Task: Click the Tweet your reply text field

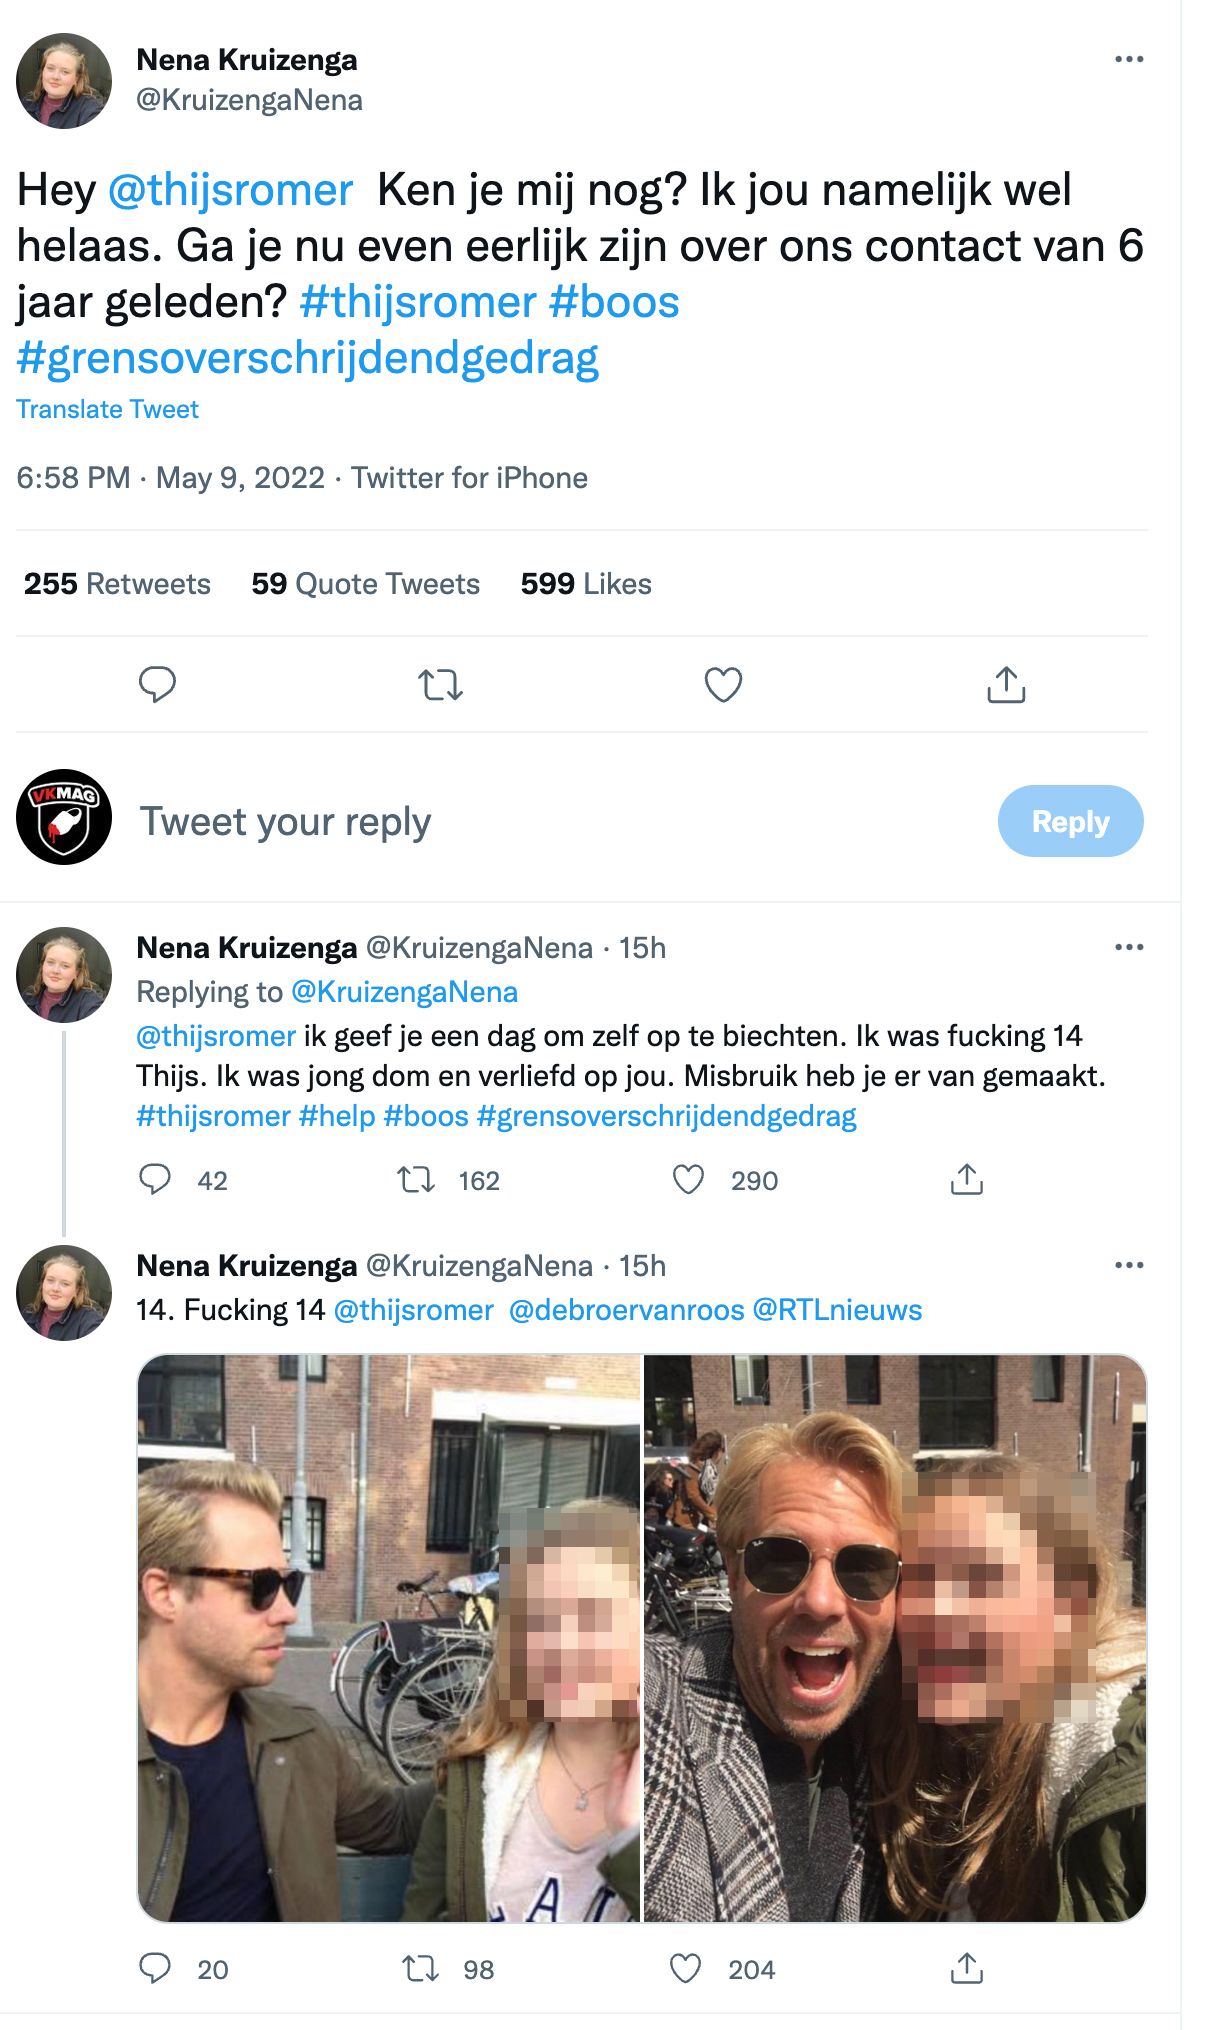Action: pos(286,821)
